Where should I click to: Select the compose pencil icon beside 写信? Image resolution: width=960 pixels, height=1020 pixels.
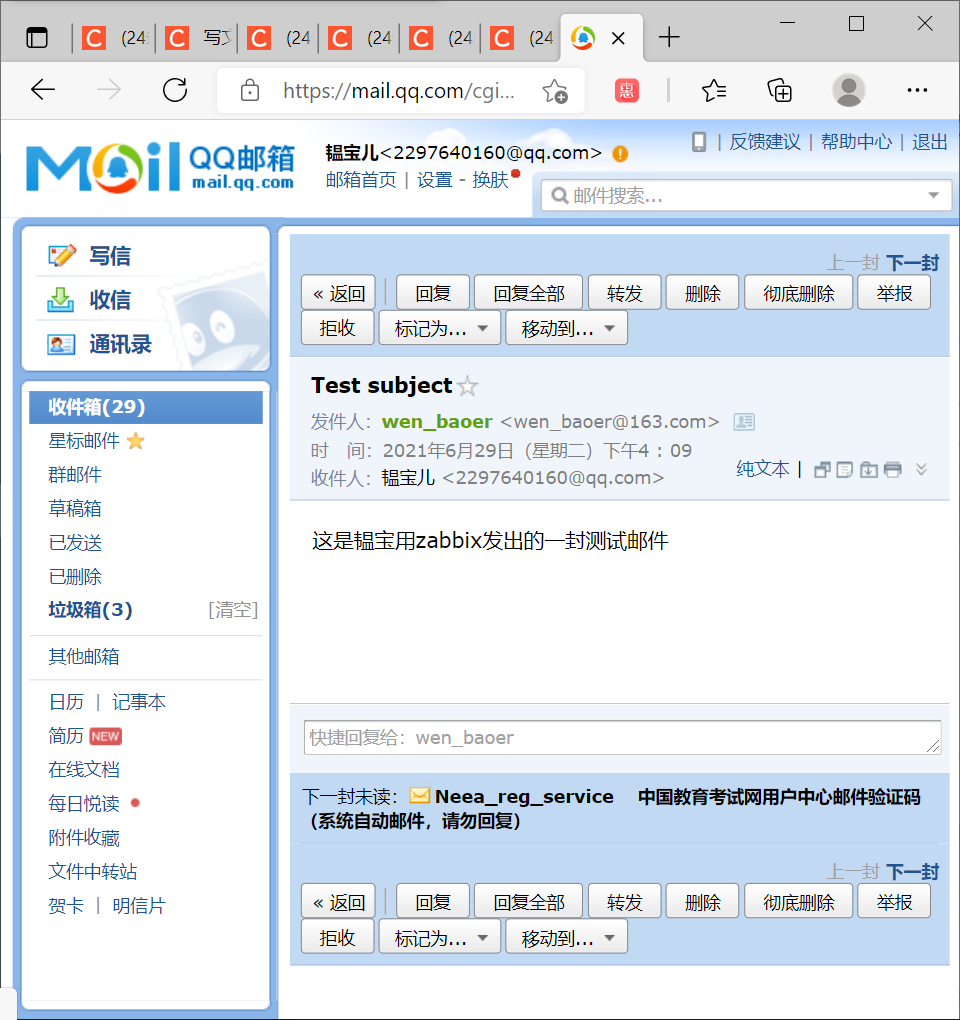coord(62,256)
